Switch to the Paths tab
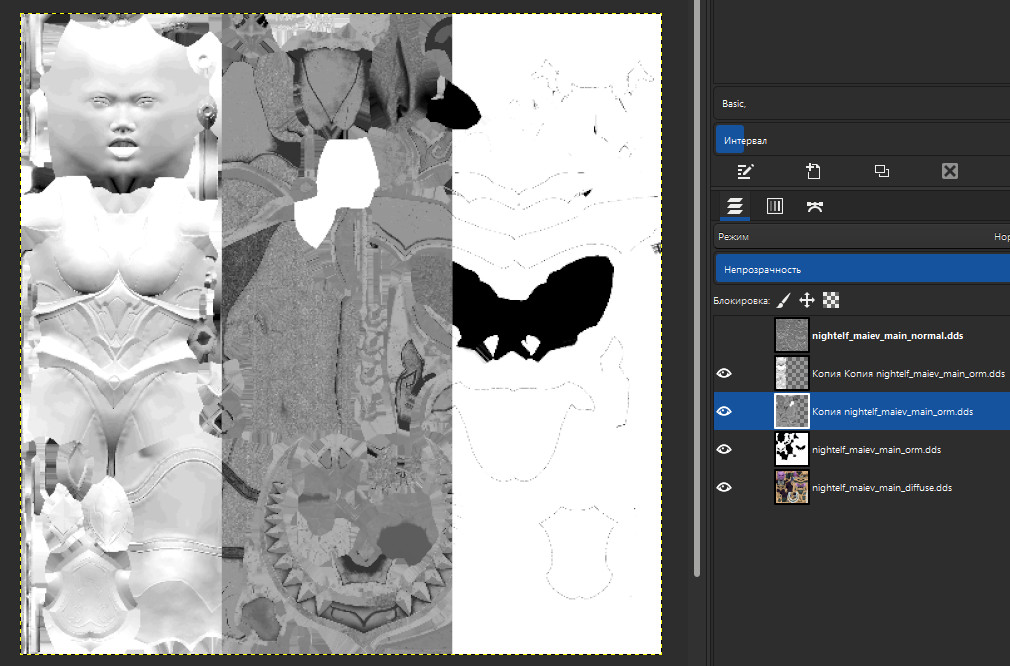The height and width of the screenshot is (666, 1010). tap(815, 206)
